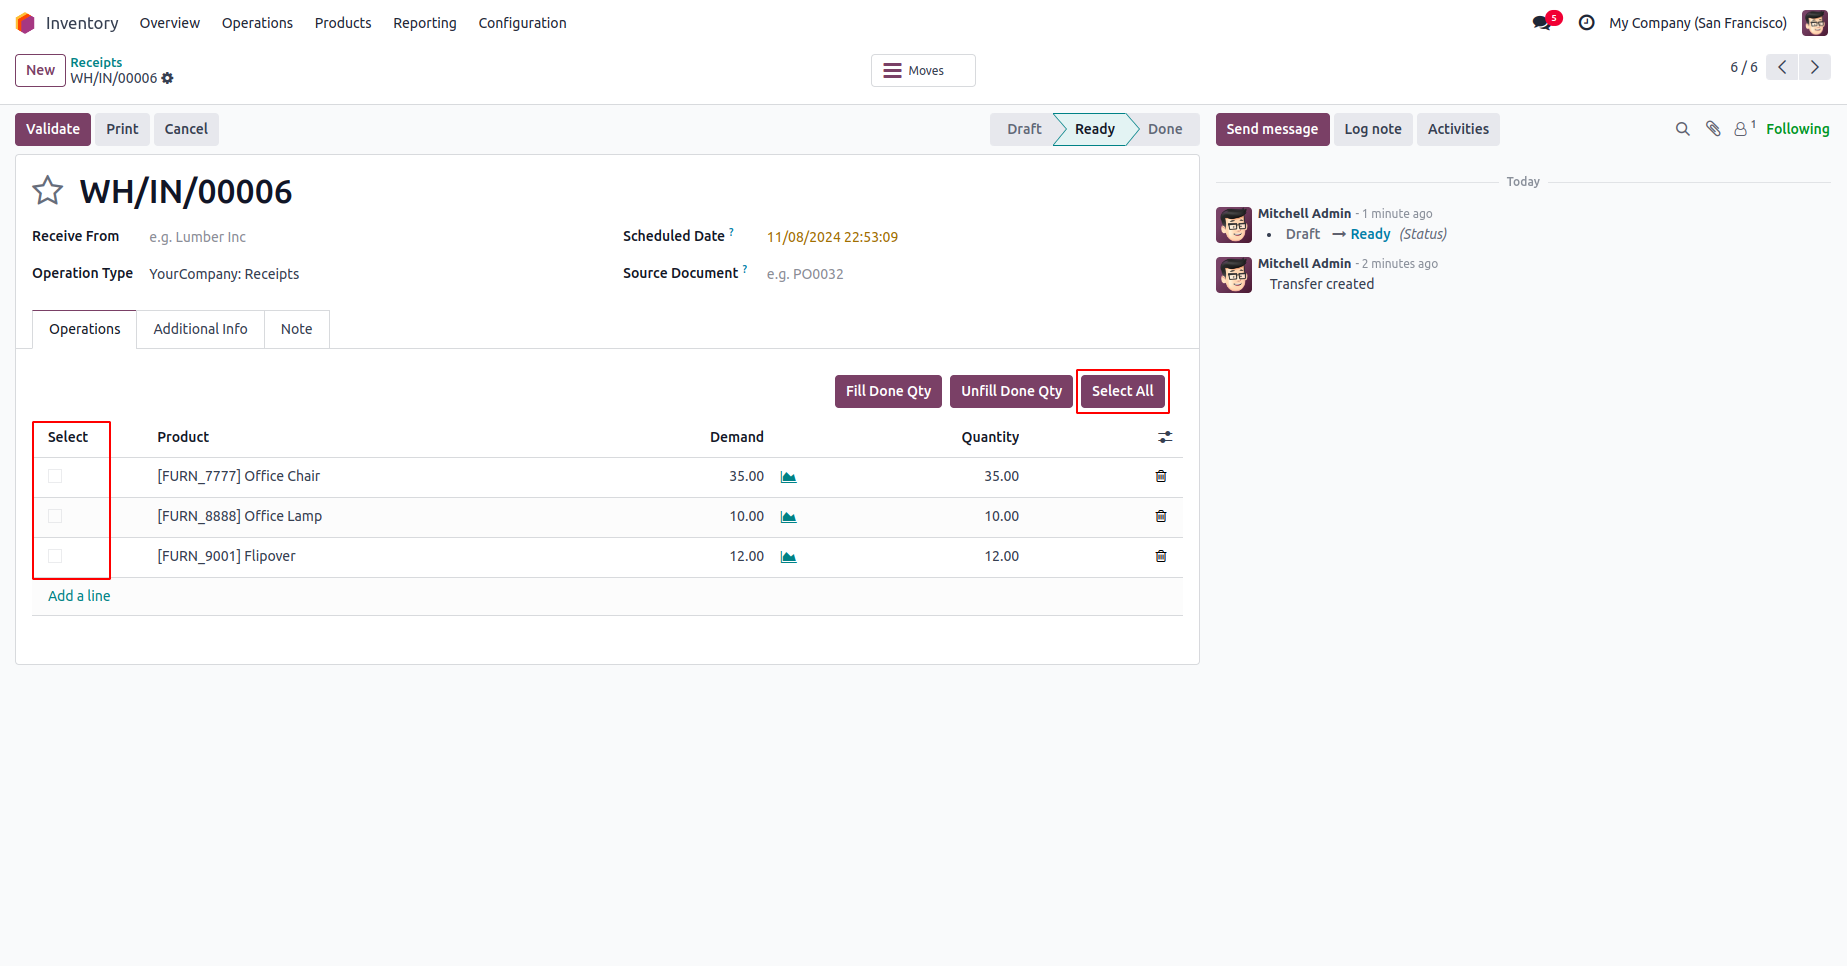This screenshot has width=1847, height=966.
Task: Open the optional columns adjuster in table header
Action: tap(1165, 437)
